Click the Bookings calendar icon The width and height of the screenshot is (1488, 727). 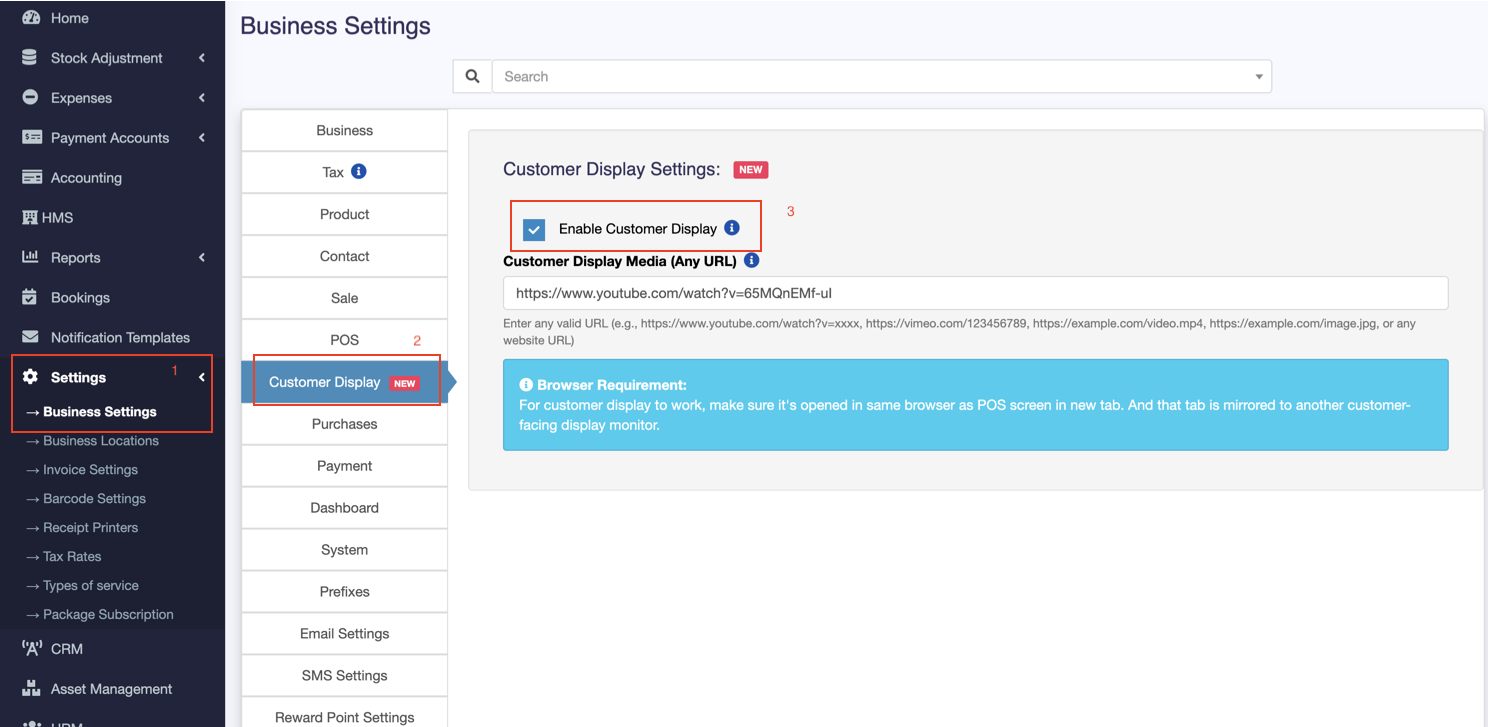point(30,297)
